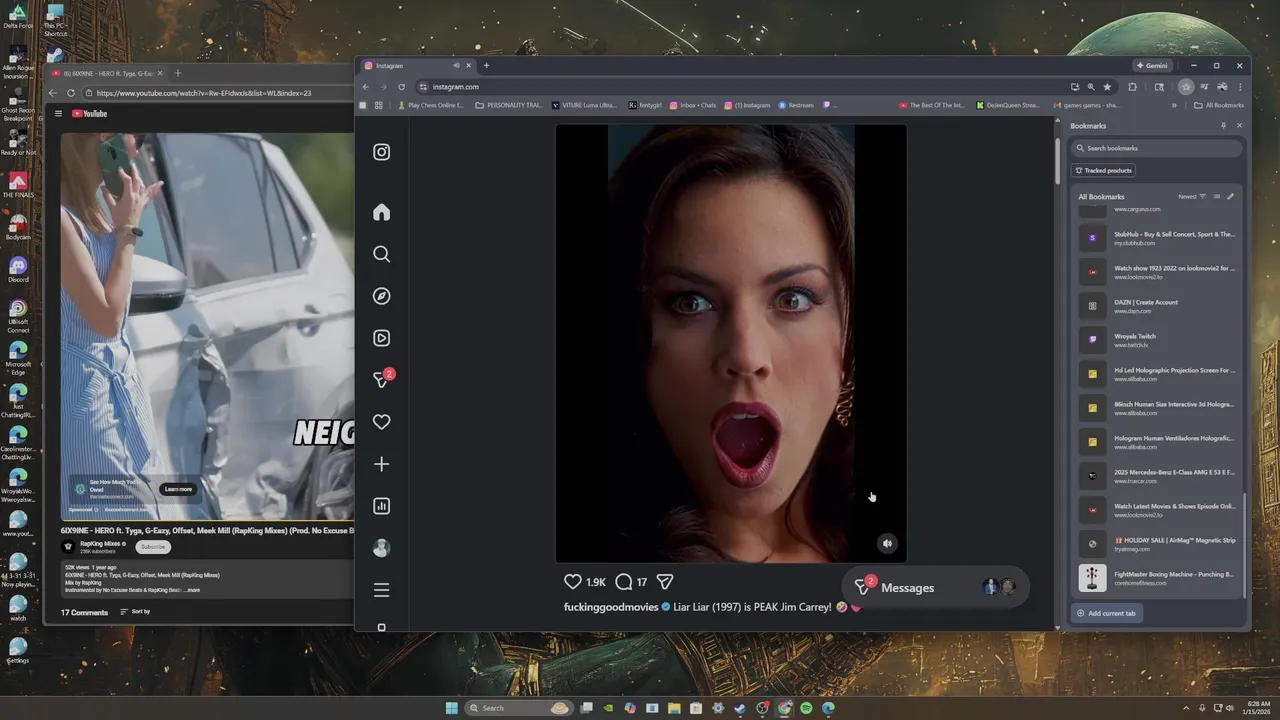1280x720 pixels.
Task: Switch bookmarks panel view layout
Action: 1217,197
